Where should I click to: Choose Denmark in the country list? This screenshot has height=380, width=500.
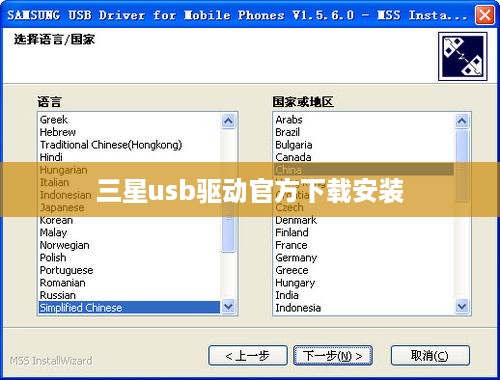click(364, 220)
